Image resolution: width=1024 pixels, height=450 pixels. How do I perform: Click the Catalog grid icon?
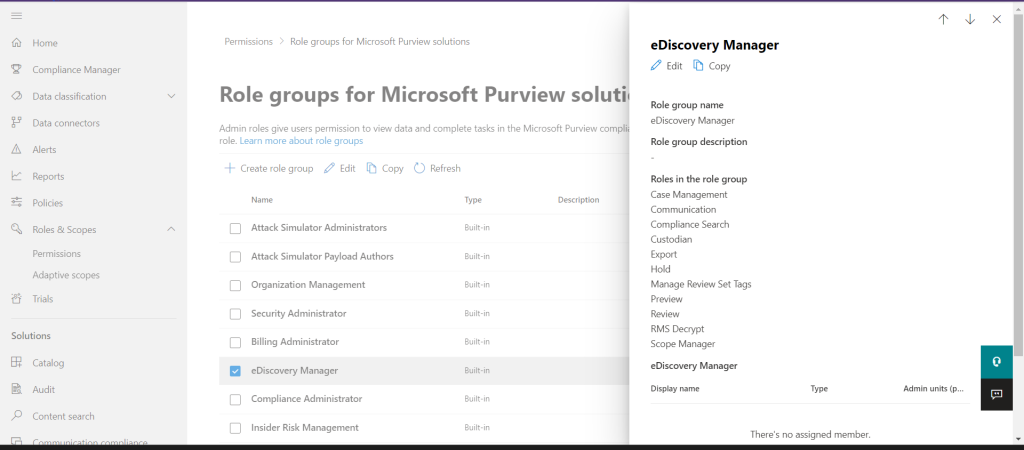tap(17, 362)
